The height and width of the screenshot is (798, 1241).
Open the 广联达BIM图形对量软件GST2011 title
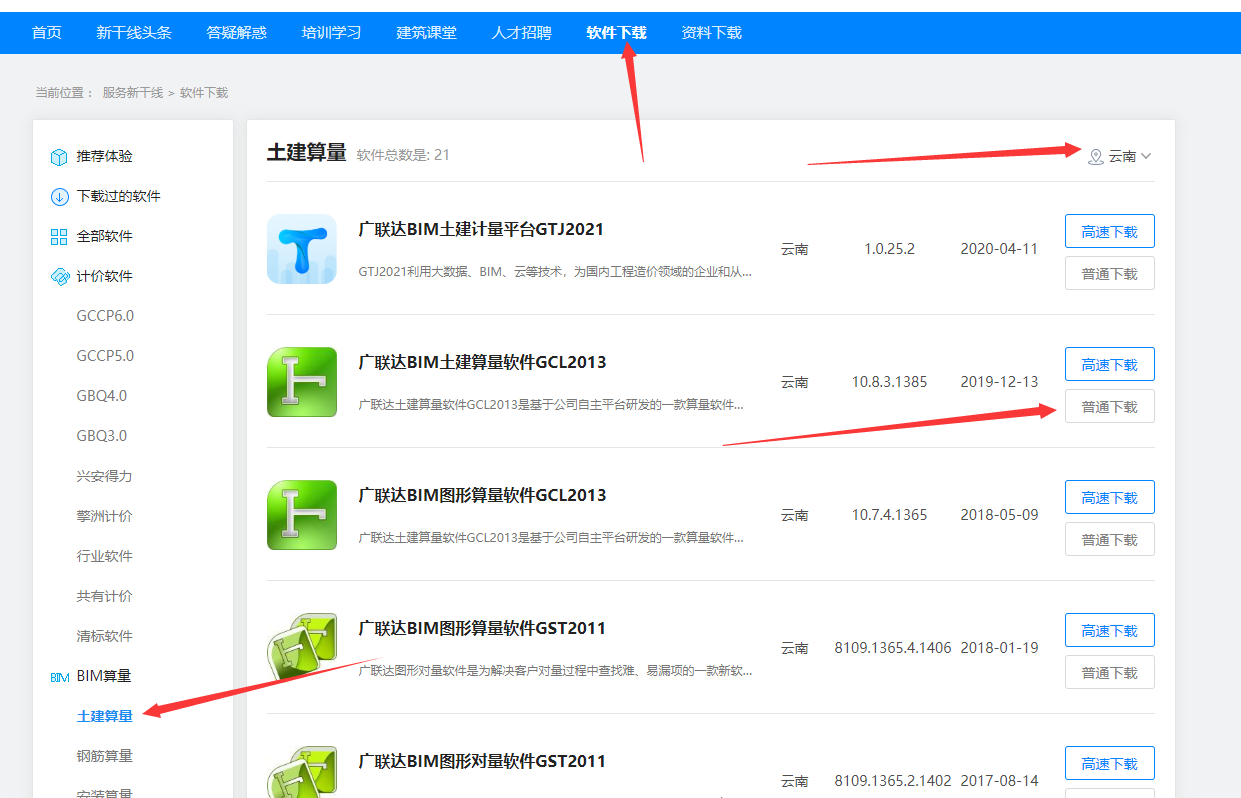482,761
